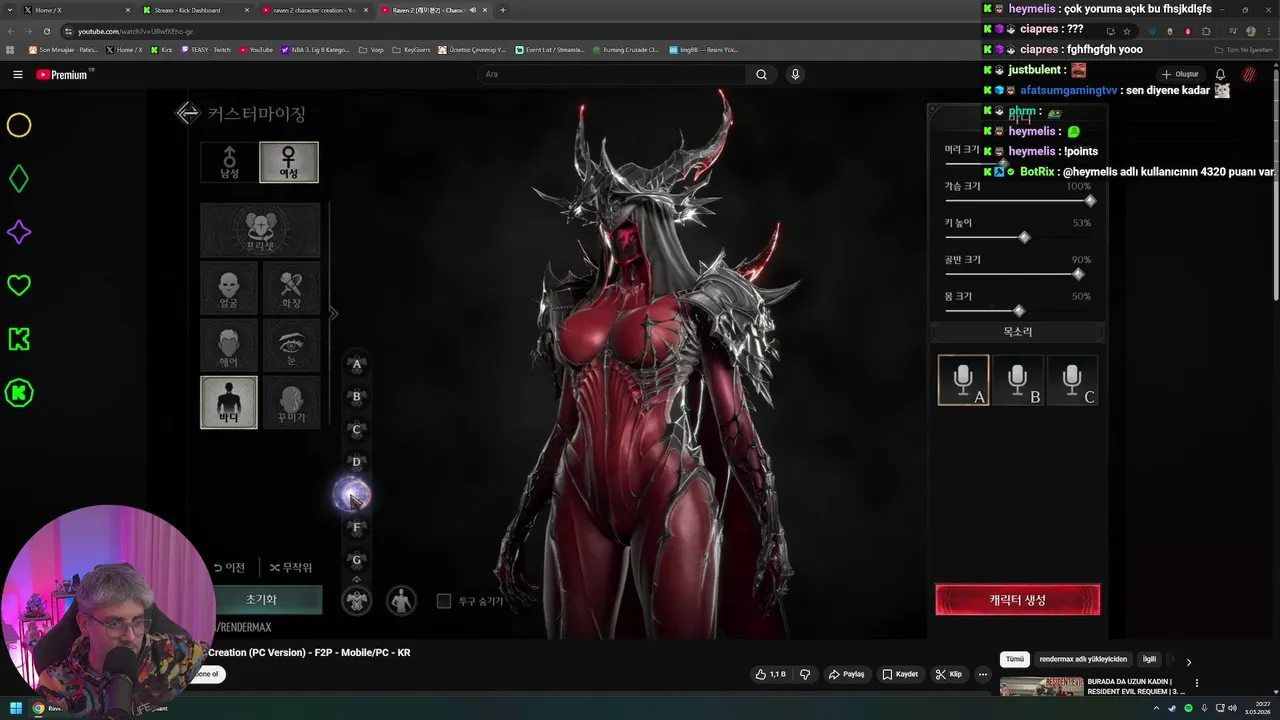Click the YouTube search magnifier button

click(x=761, y=74)
